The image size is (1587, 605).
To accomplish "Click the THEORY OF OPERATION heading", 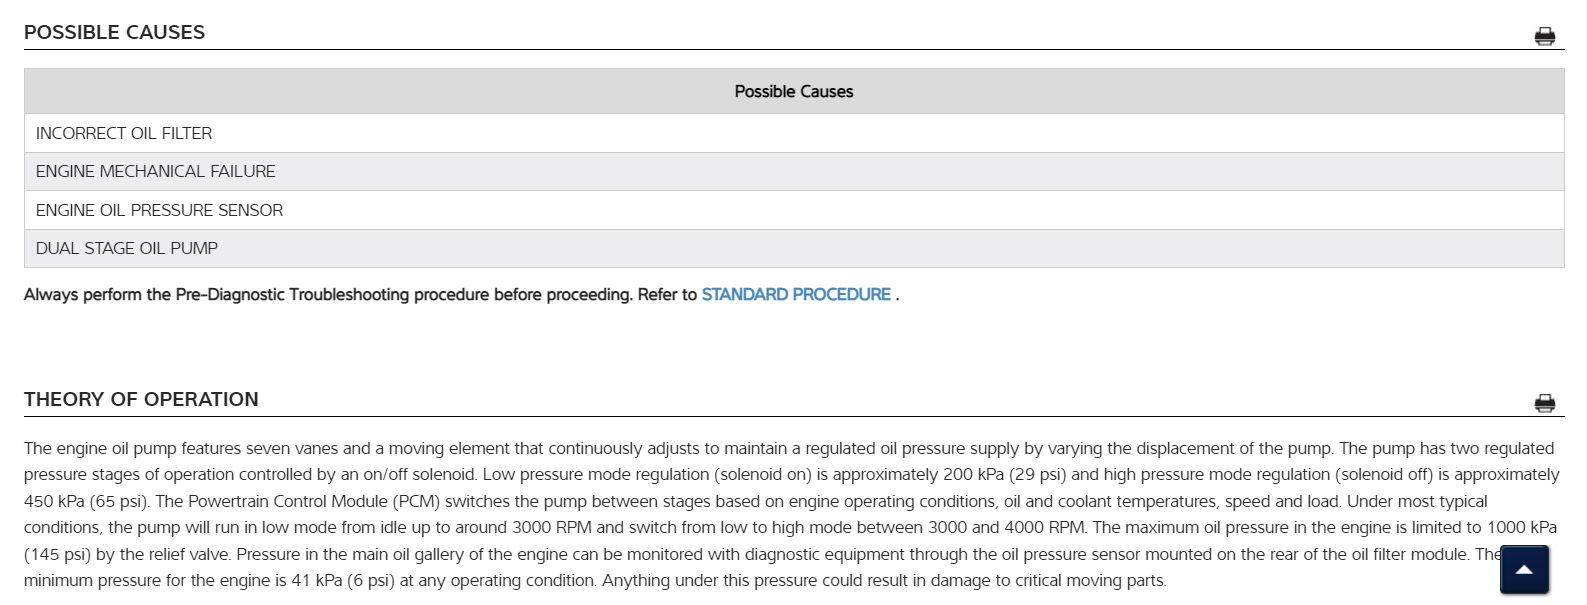I will (x=141, y=400).
